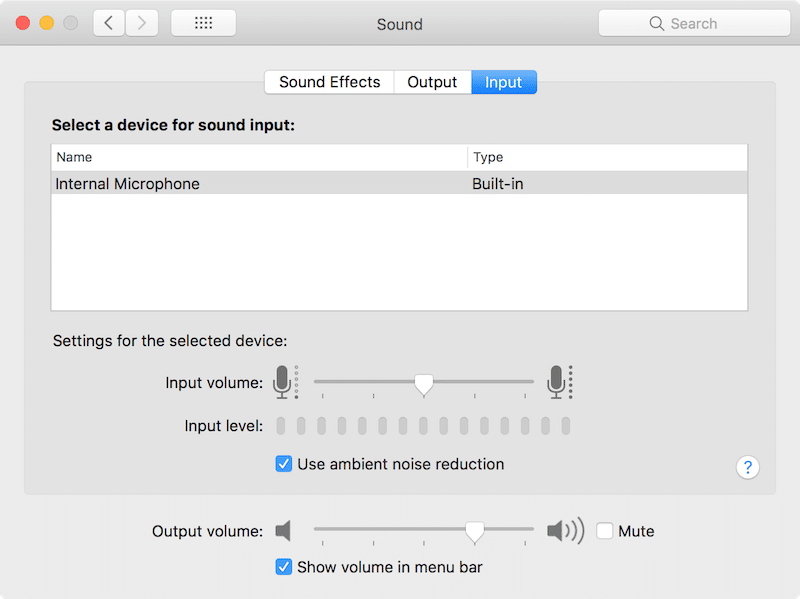Image resolution: width=800 pixels, height=599 pixels.
Task: Disable ambient noise reduction checkbox
Action: (284, 464)
